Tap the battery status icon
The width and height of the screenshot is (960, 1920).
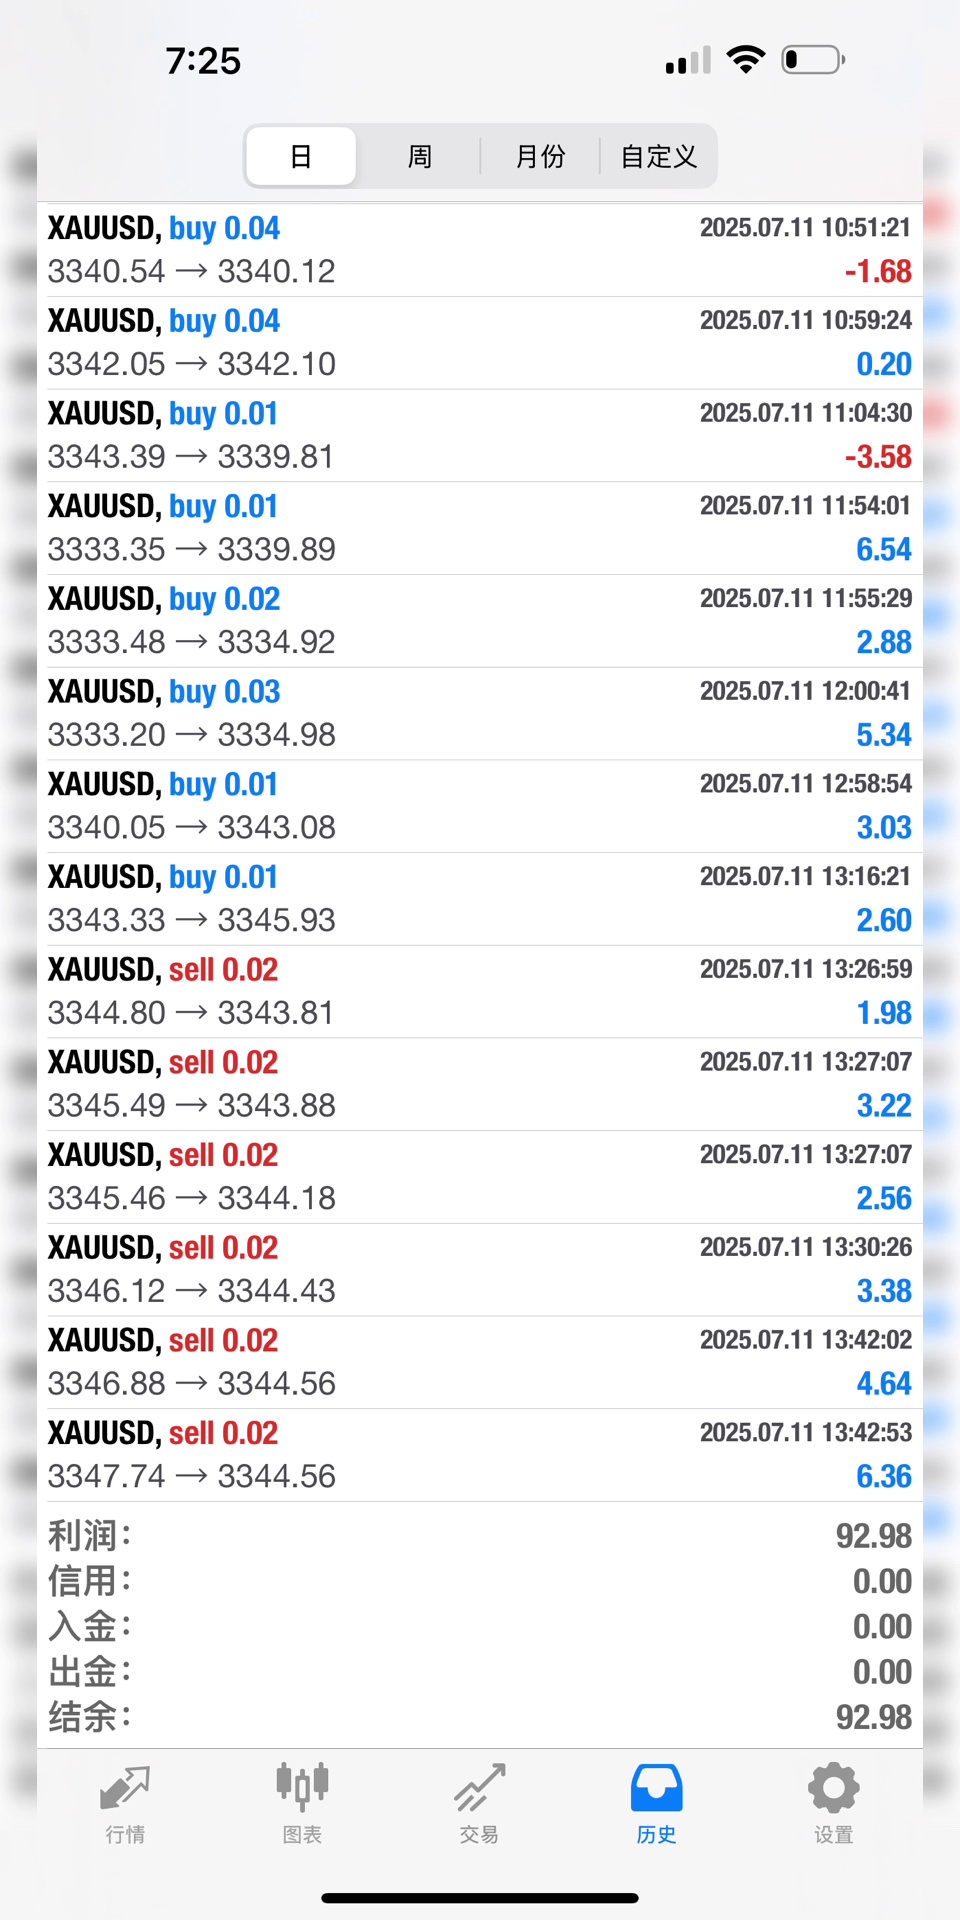tap(813, 60)
